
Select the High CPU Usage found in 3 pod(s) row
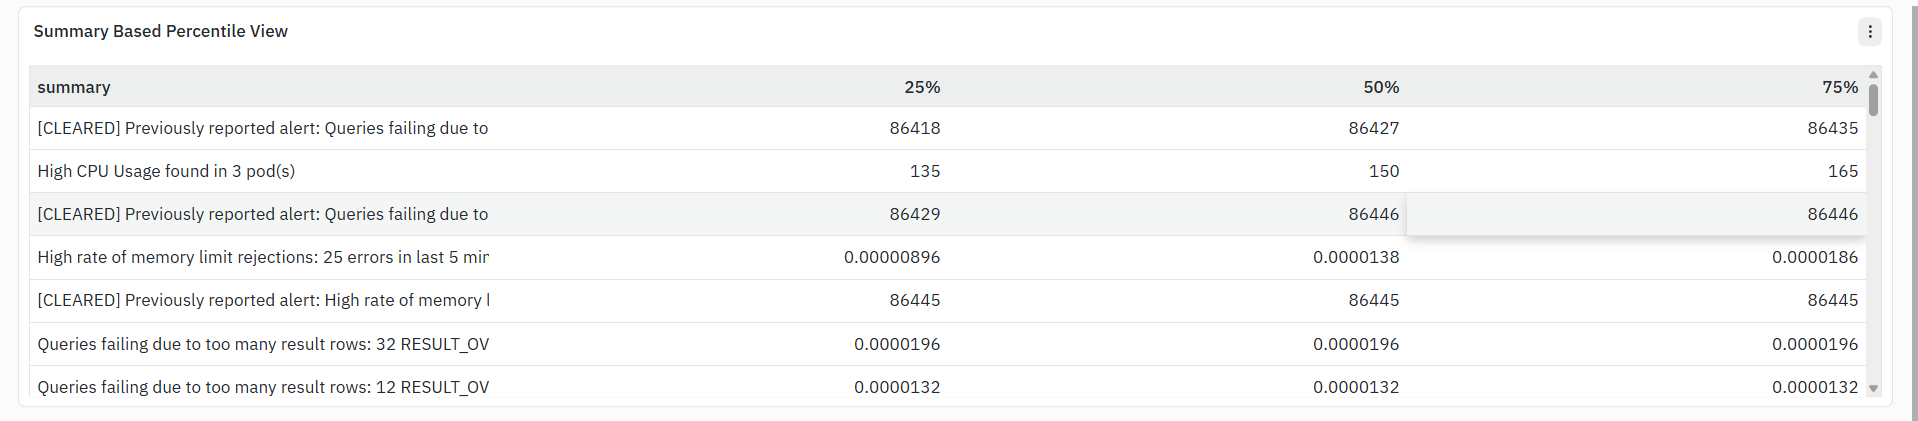coord(948,171)
